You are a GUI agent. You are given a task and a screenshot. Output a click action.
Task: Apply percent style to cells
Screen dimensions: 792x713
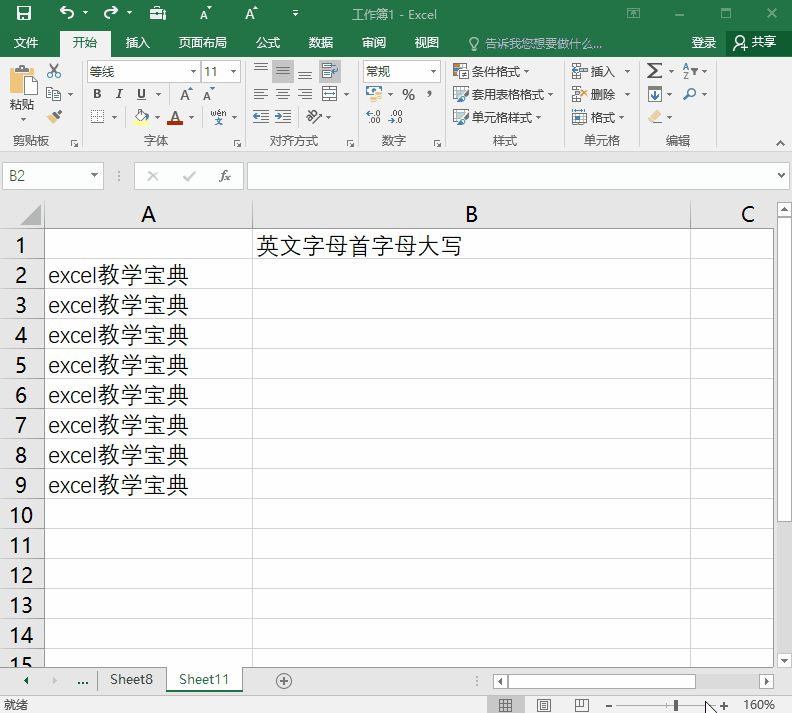(x=408, y=94)
